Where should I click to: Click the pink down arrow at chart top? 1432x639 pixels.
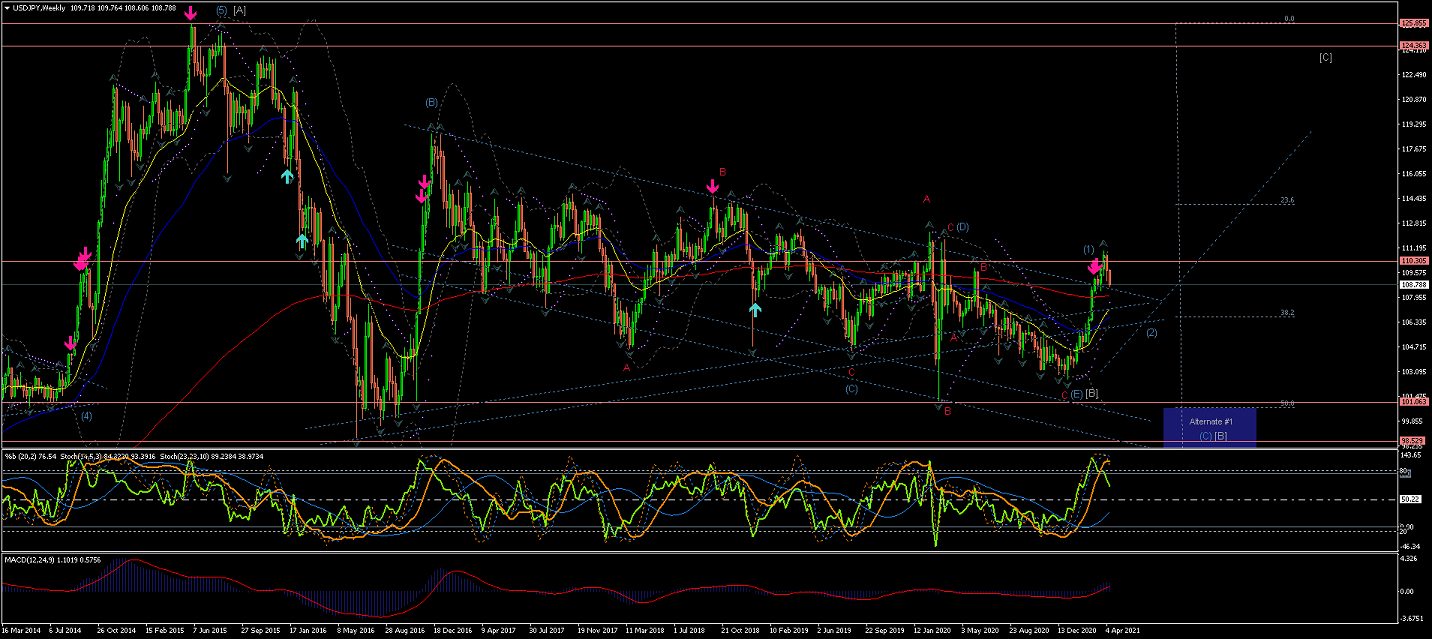coord(191,14)
